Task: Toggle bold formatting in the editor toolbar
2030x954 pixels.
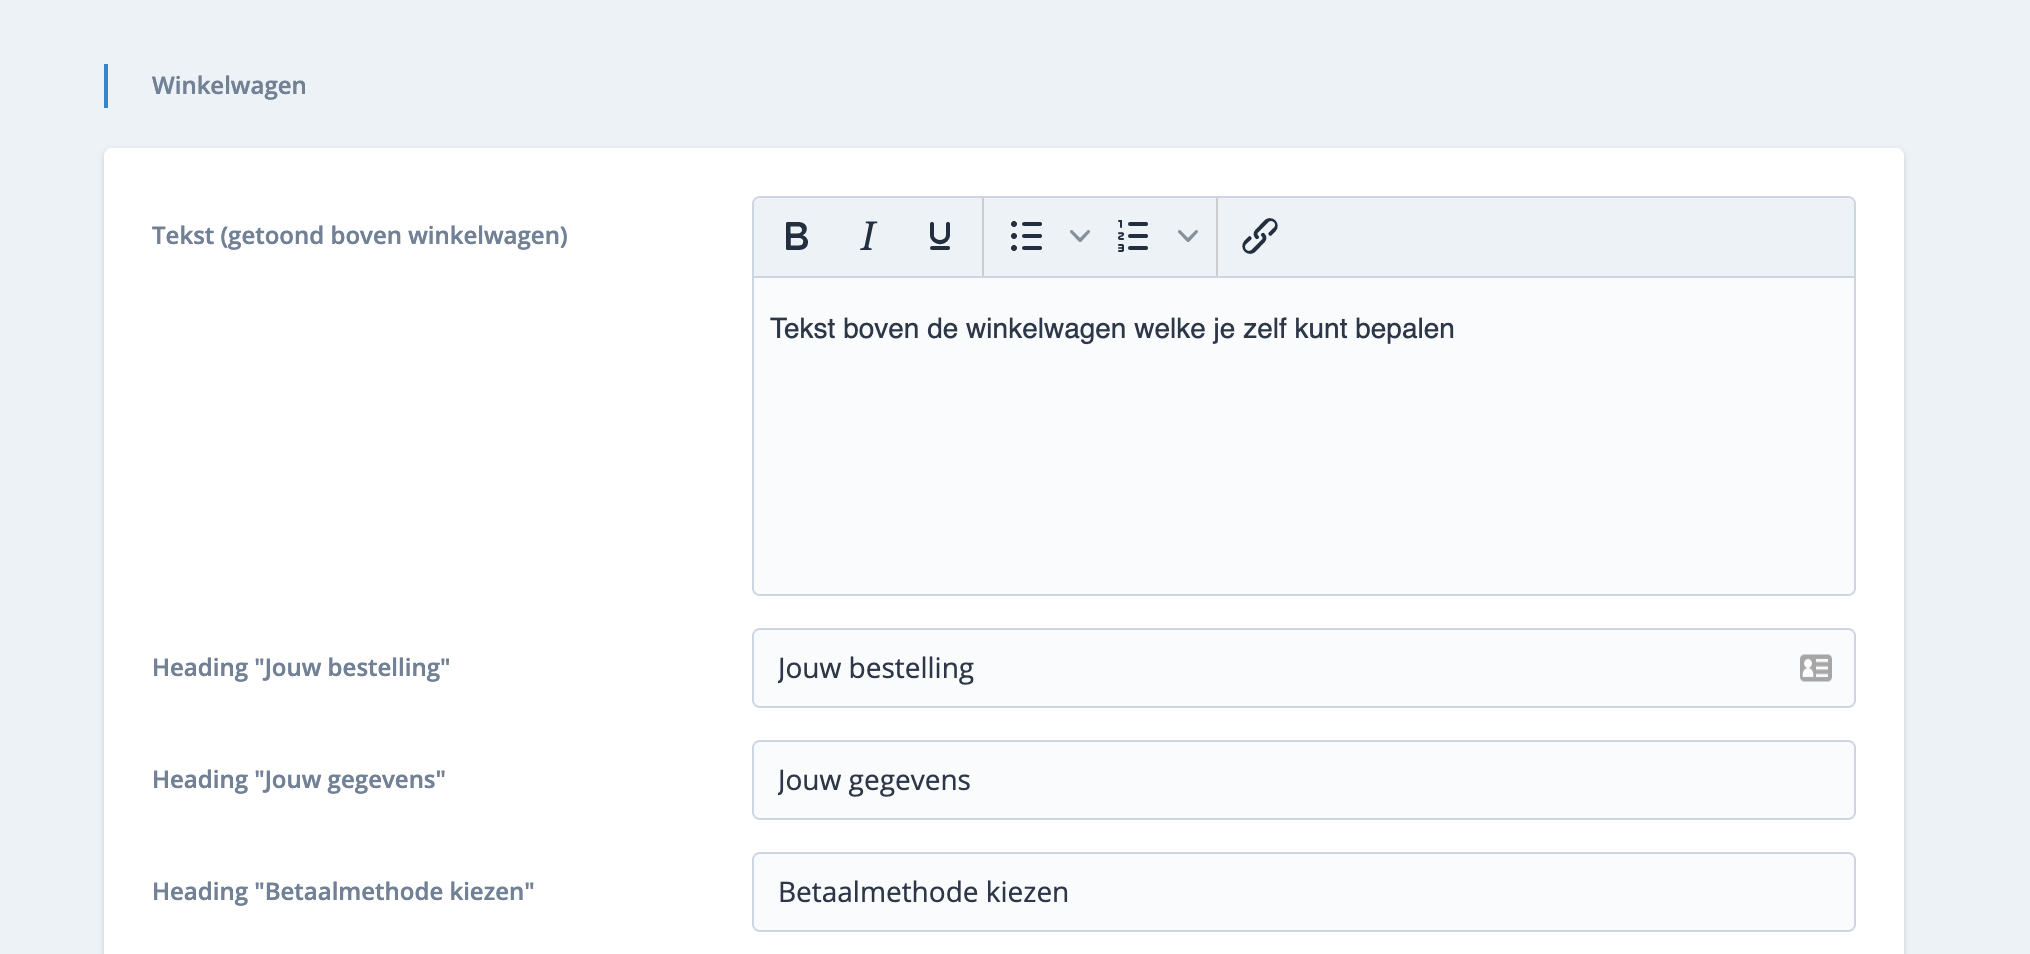Action: (796, 237)
